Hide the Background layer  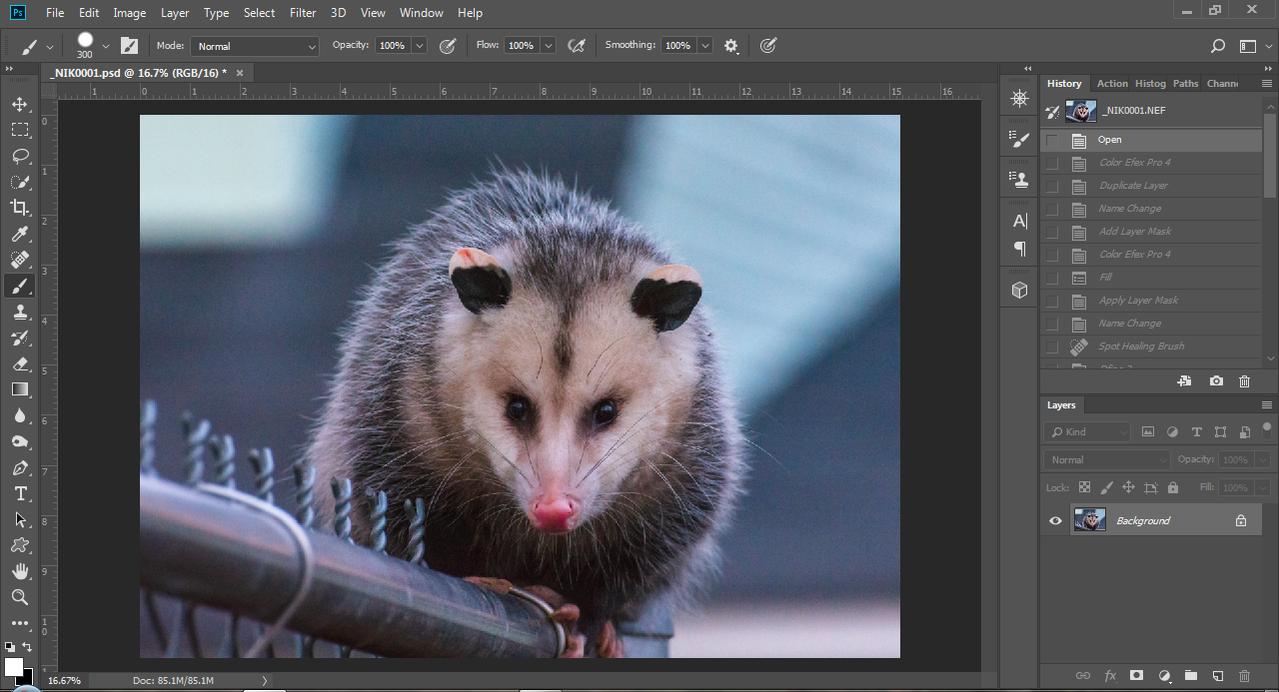tap(1055, 521)
